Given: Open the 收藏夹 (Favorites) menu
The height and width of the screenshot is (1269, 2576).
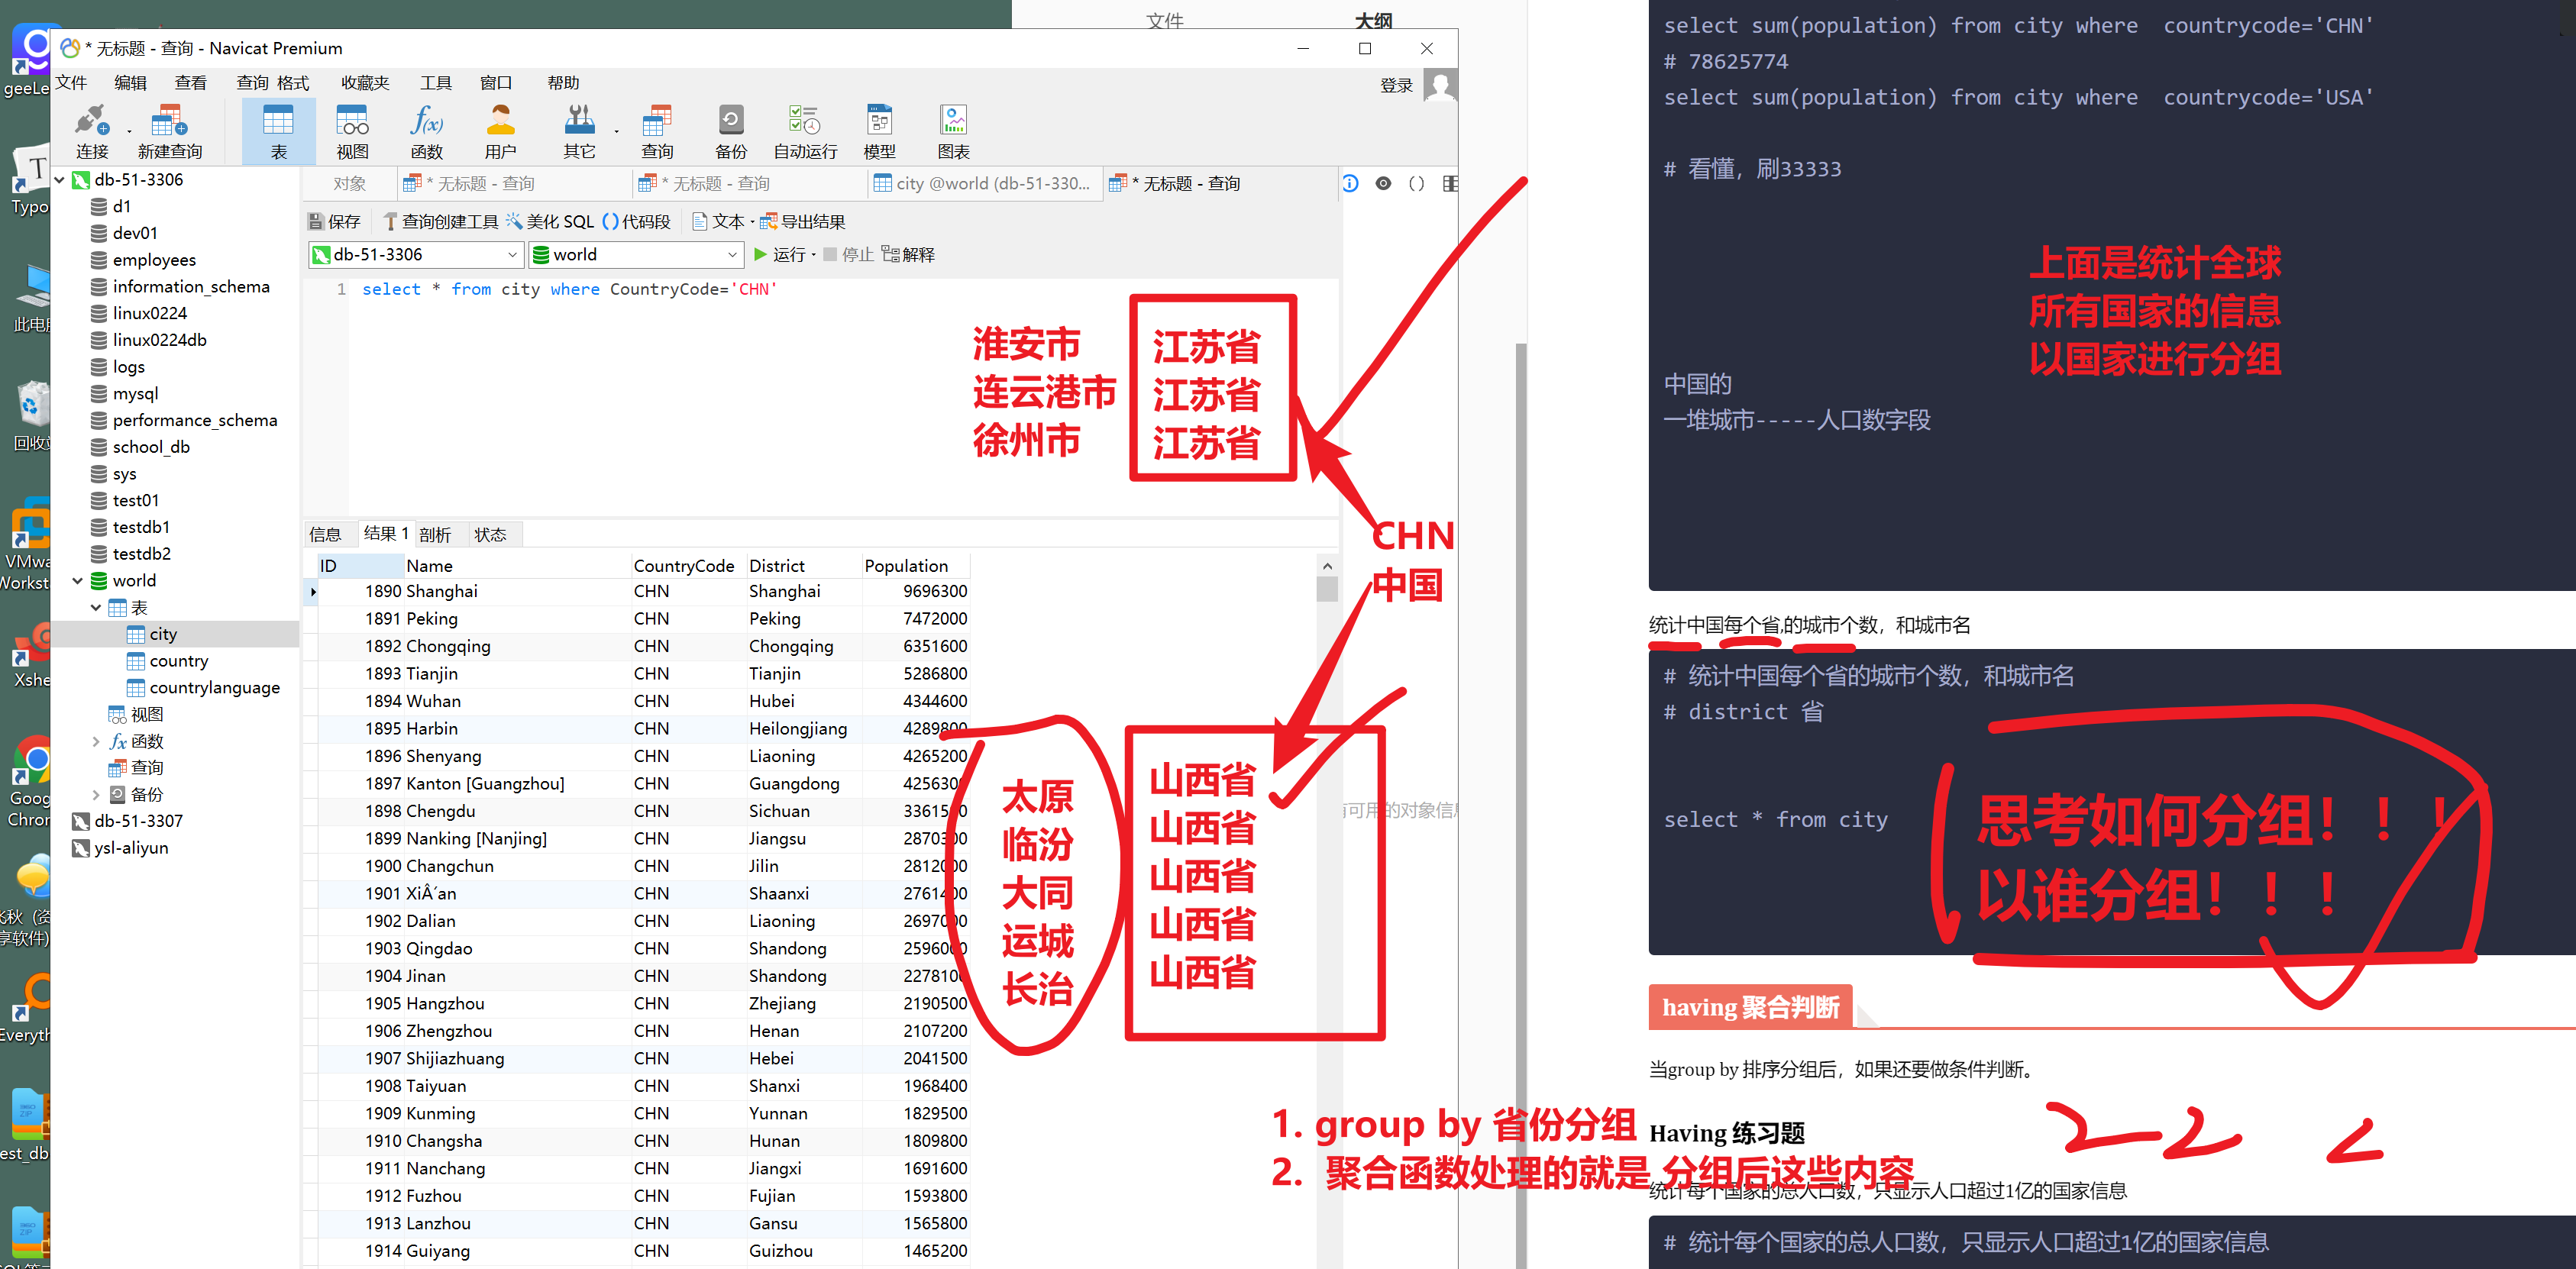Looking at the screenshot, I should (x=364, y=83).
